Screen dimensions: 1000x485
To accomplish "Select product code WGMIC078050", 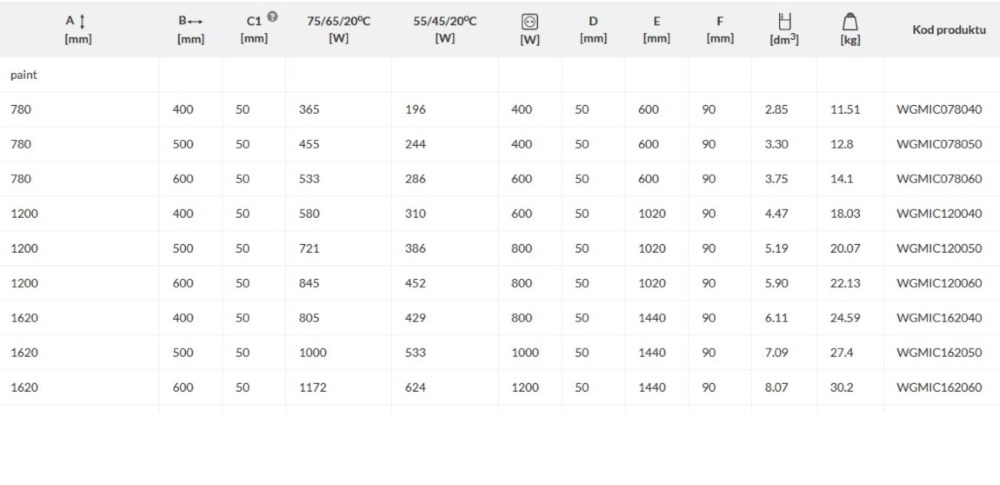I will click(x=939, y=144).
